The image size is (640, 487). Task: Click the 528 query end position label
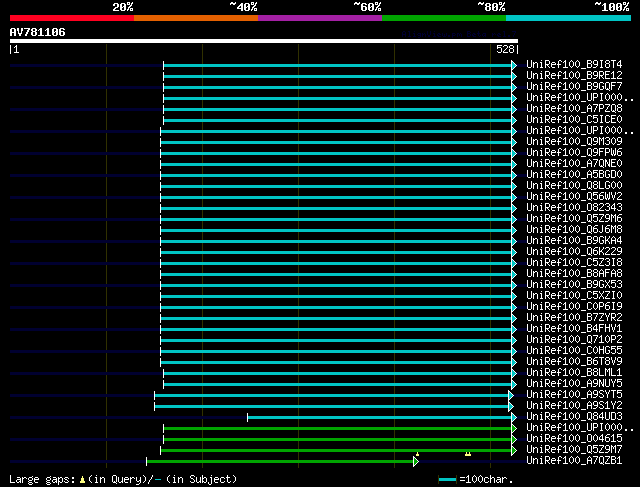click(x=505, y=49)
